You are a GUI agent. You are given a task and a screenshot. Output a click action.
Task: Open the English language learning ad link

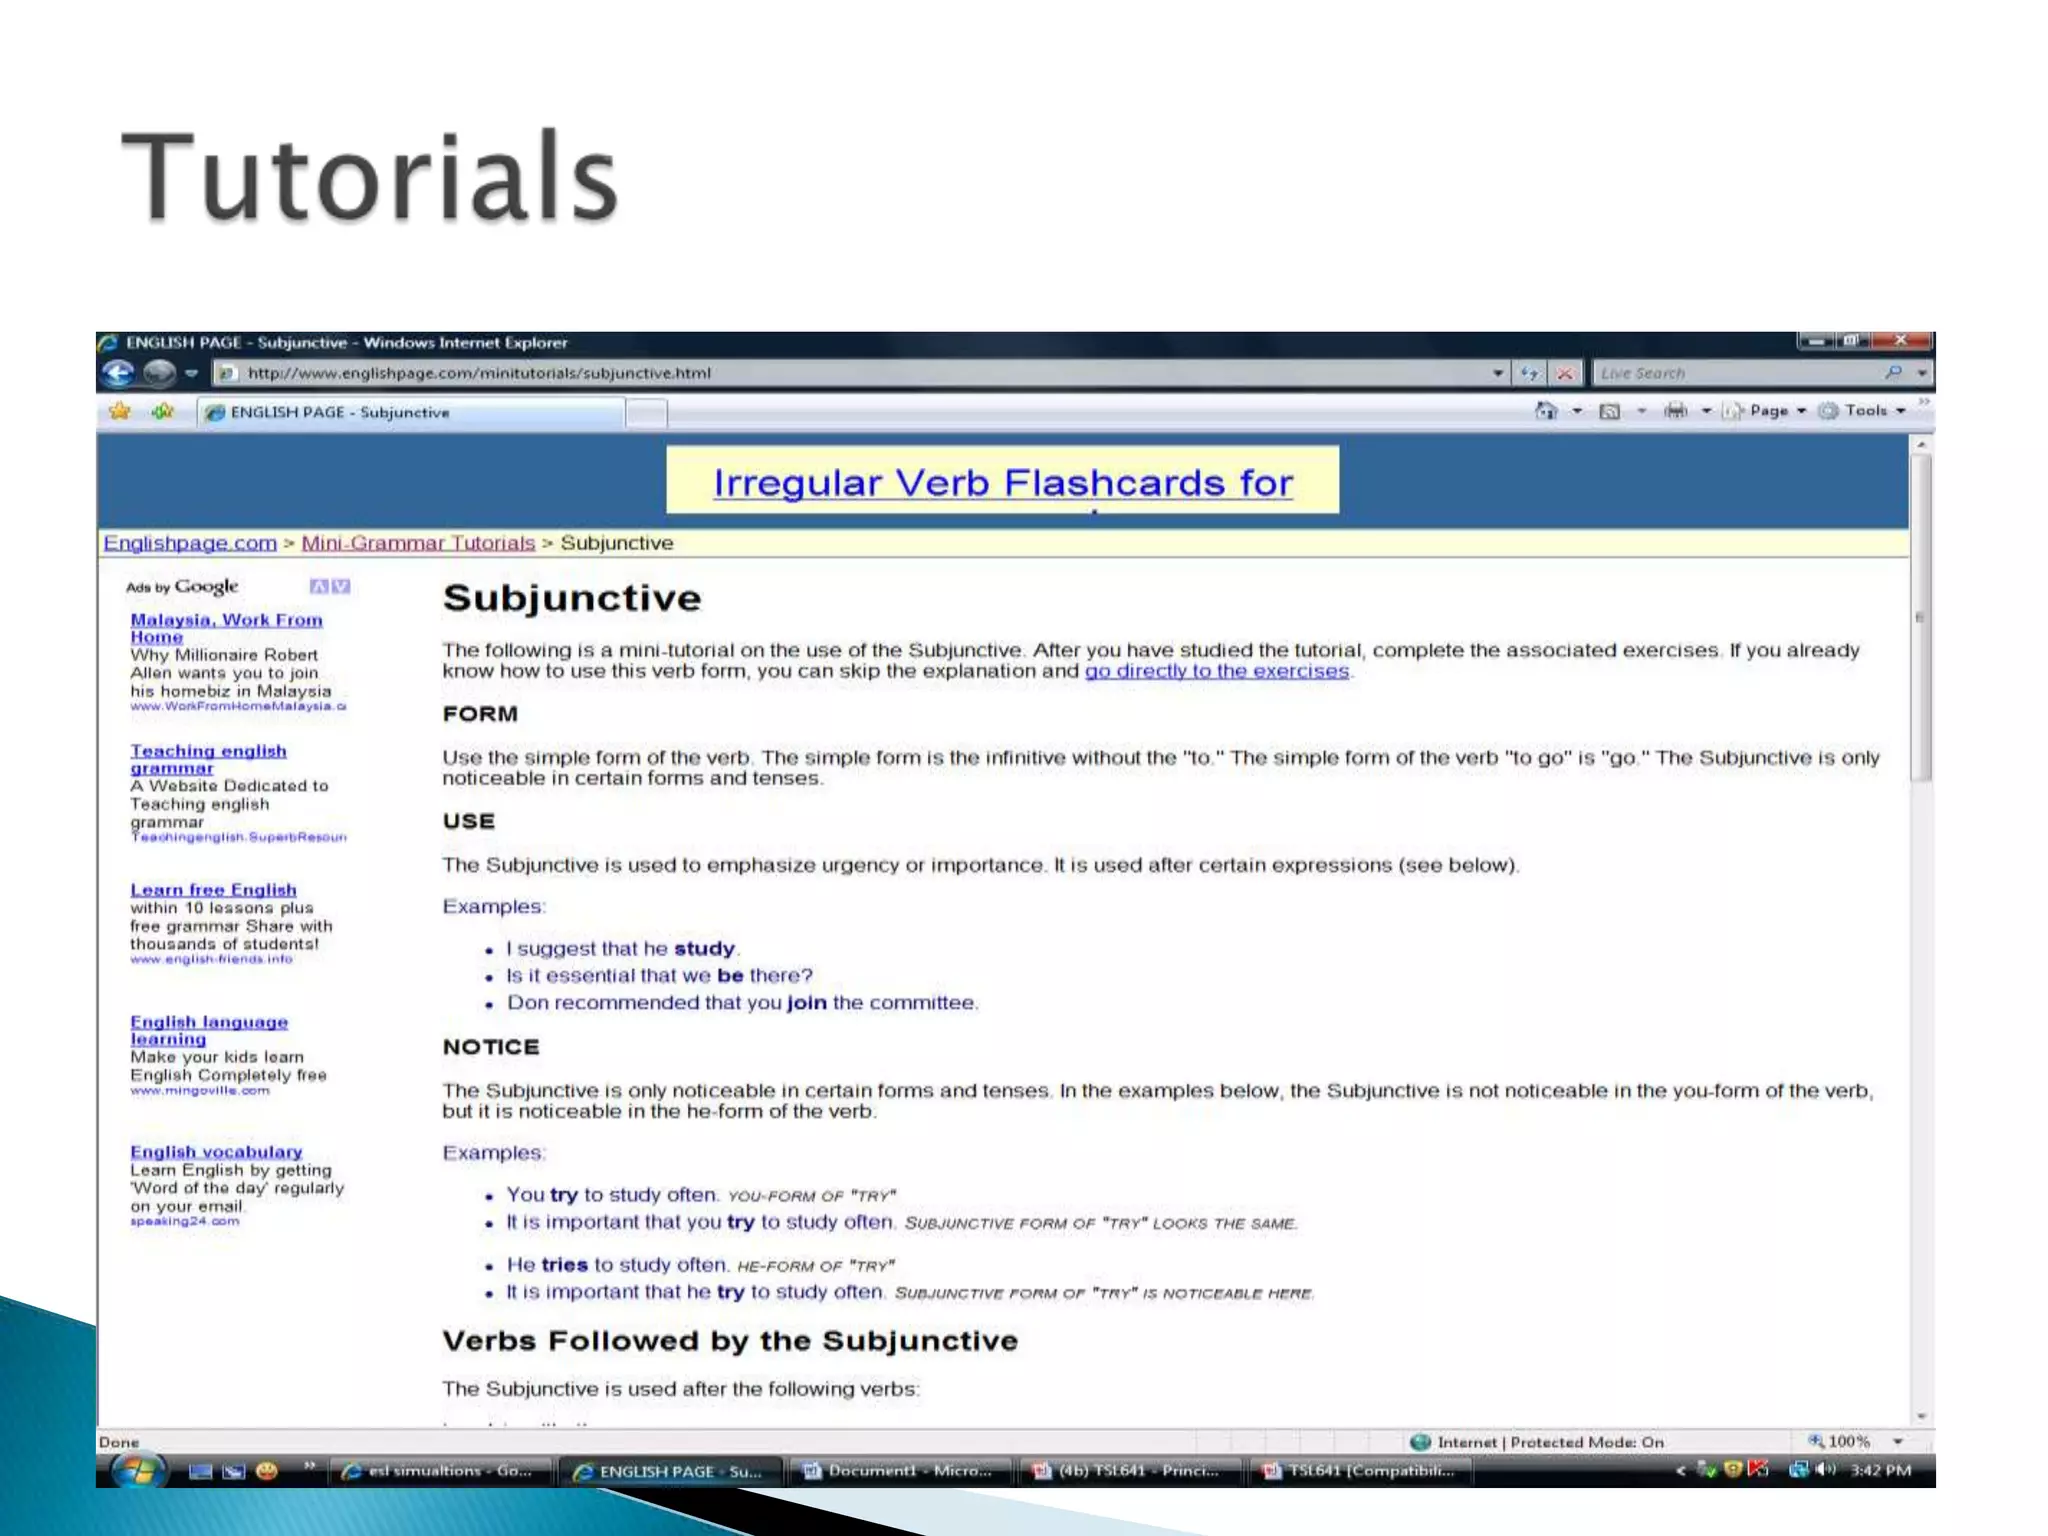click(x=209, y=1030)
